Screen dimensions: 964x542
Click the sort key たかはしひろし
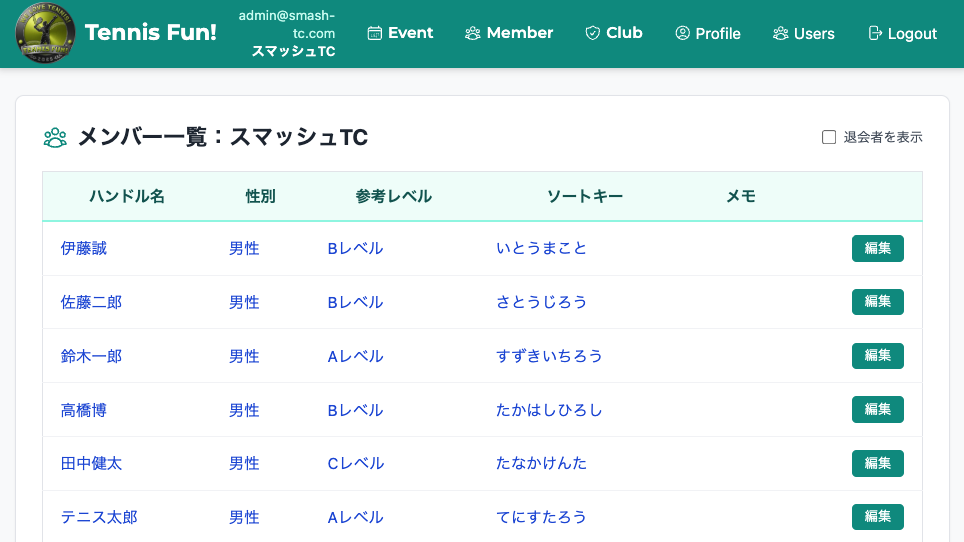(549, 410)
